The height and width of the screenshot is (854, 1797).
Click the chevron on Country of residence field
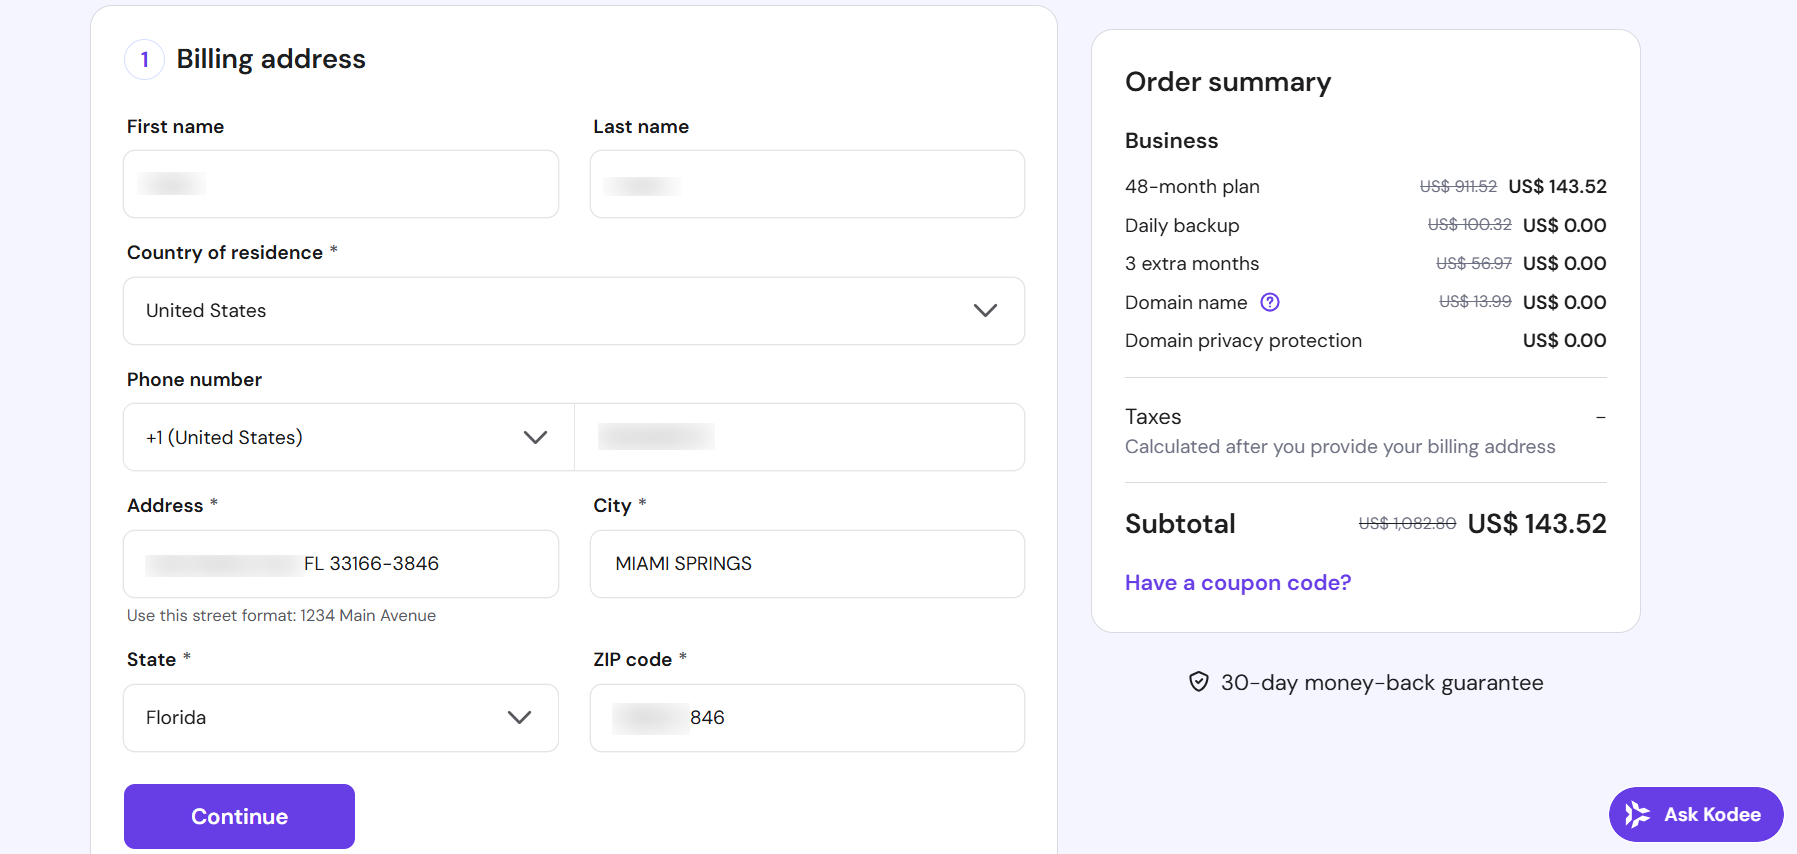(x=985, y=311)
